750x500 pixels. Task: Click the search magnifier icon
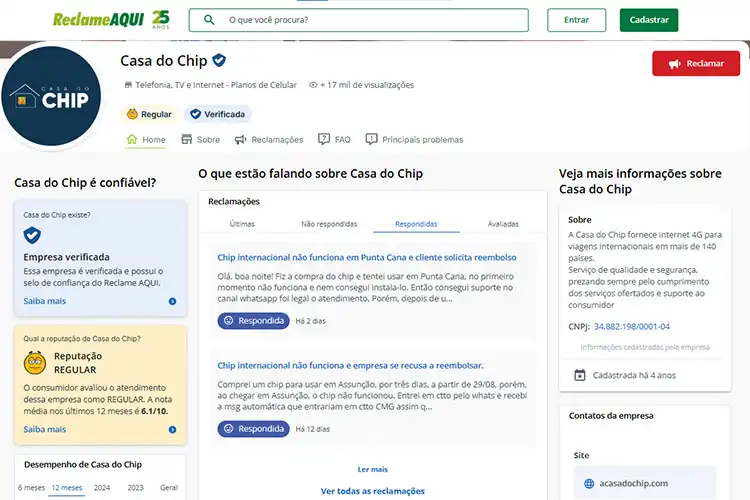tap(209, 20)
